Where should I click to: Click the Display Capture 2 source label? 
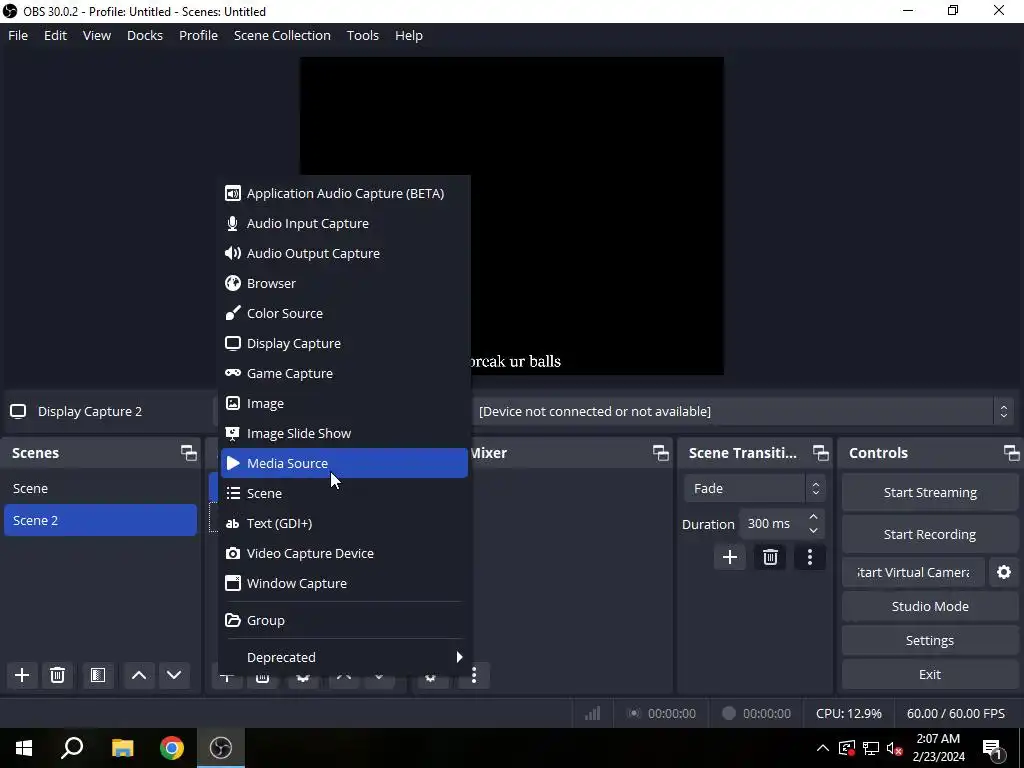pos(89,411)
